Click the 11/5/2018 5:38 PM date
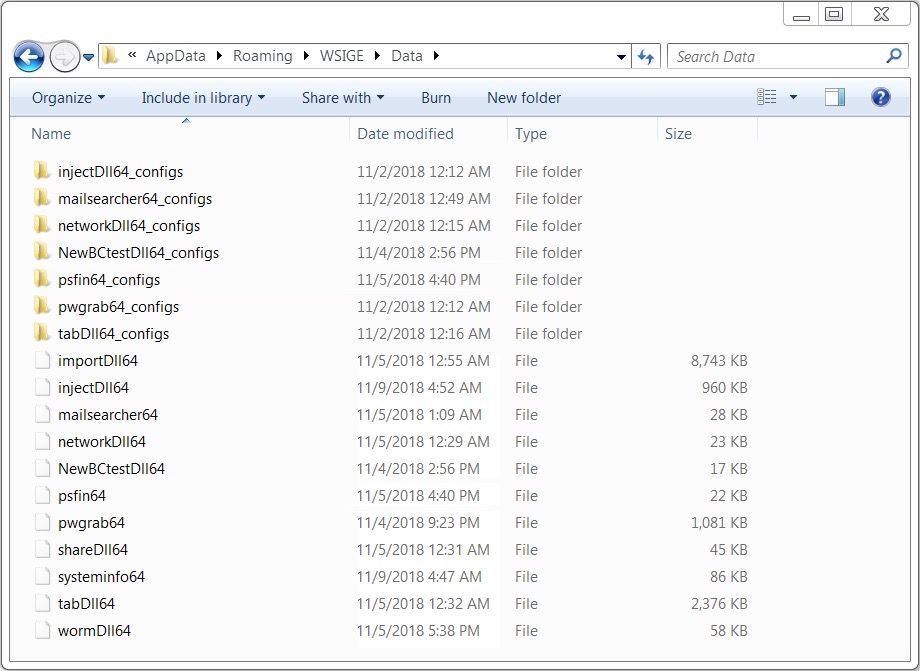Image resolution: width=920 pixels, height=671 pixels. [x=418, y=631]
